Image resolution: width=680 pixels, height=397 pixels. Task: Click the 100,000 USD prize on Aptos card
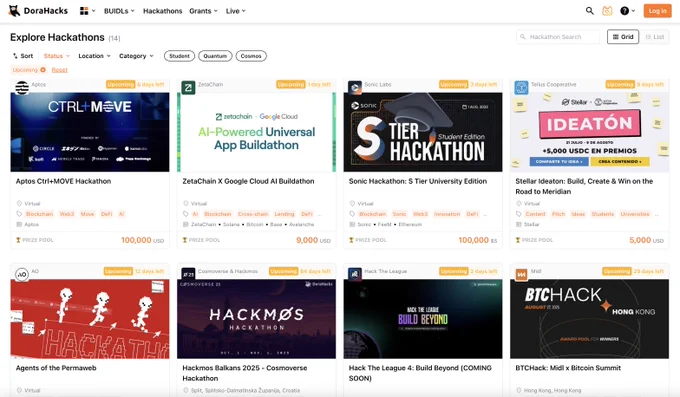click(x=142, y=240)
